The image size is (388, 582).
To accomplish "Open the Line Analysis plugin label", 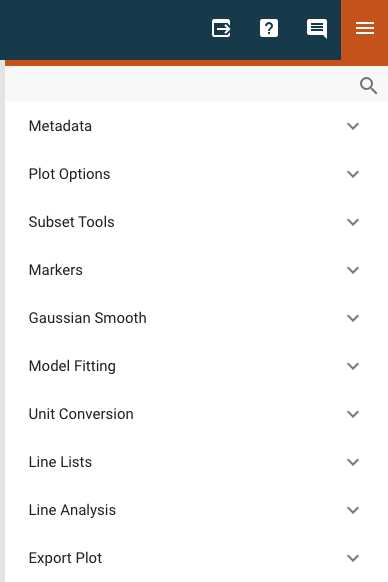I will 72,510.
